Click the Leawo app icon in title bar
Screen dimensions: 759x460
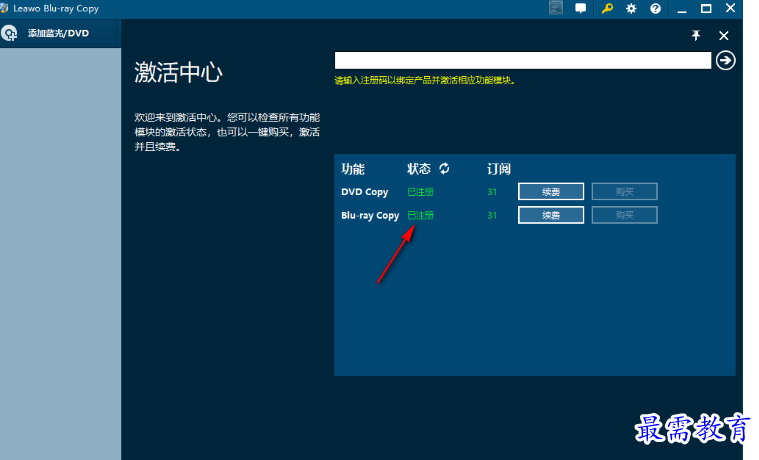4,8
